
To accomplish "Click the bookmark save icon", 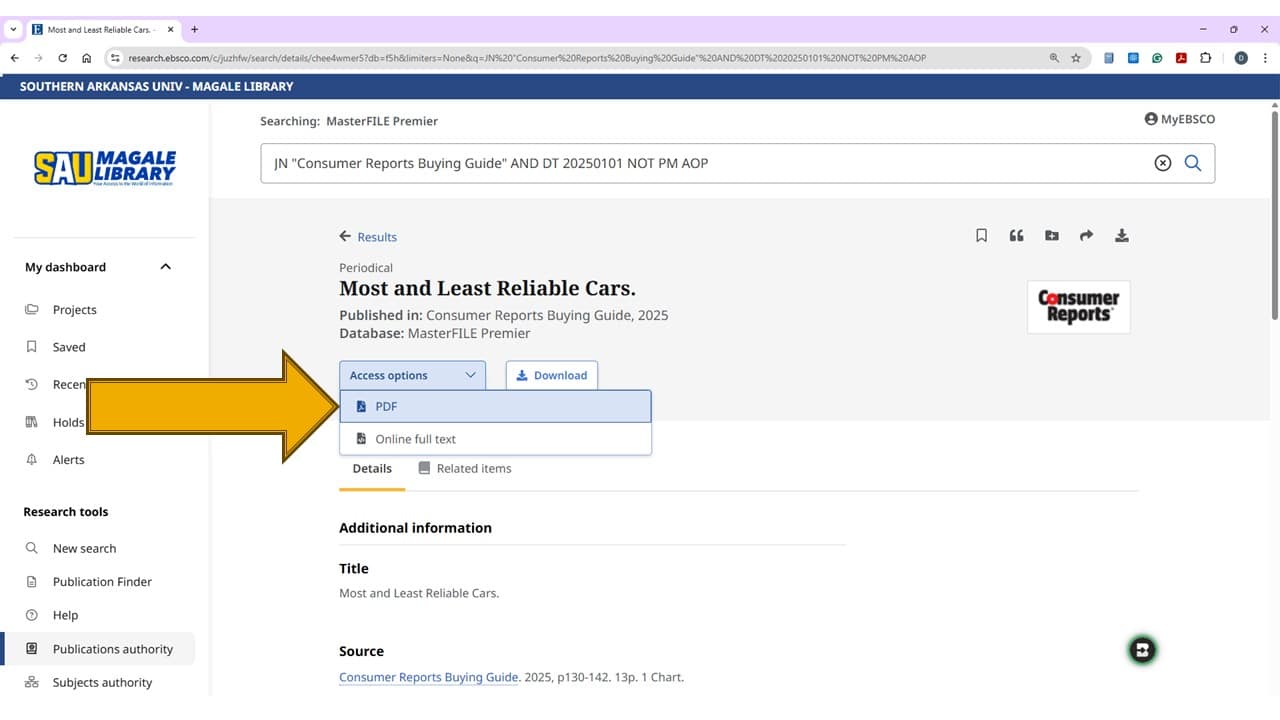I will pos(981,236).
